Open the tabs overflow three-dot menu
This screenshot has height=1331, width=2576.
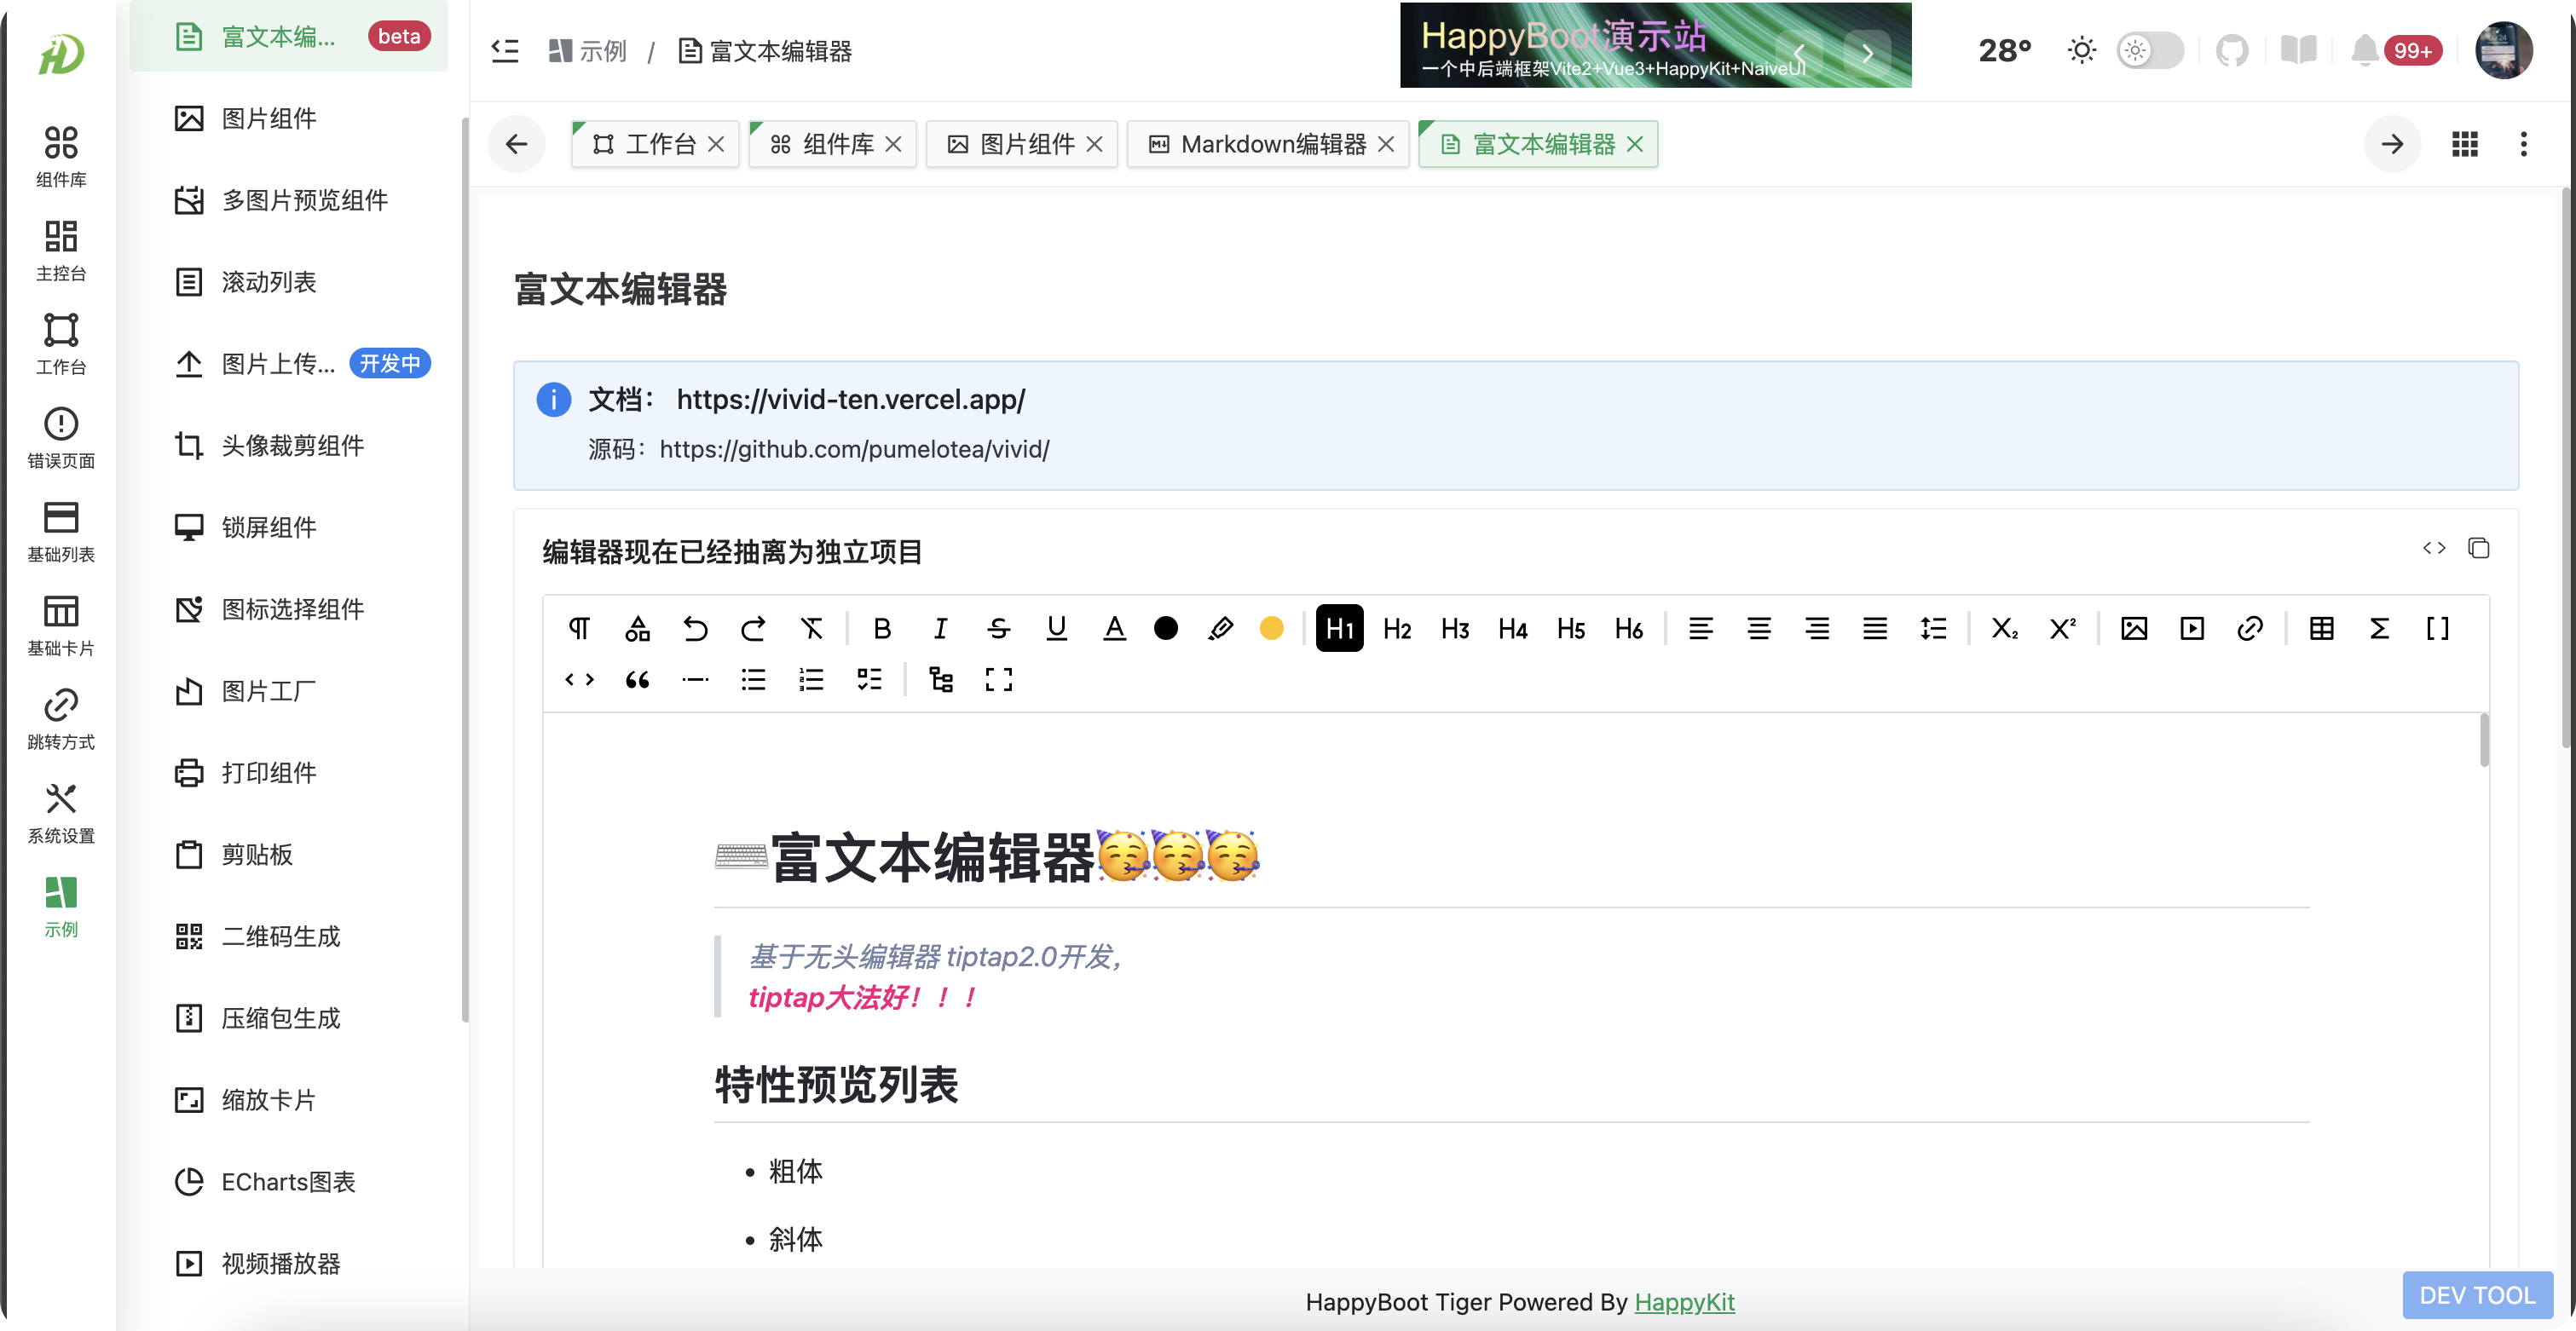[2523, 144]
